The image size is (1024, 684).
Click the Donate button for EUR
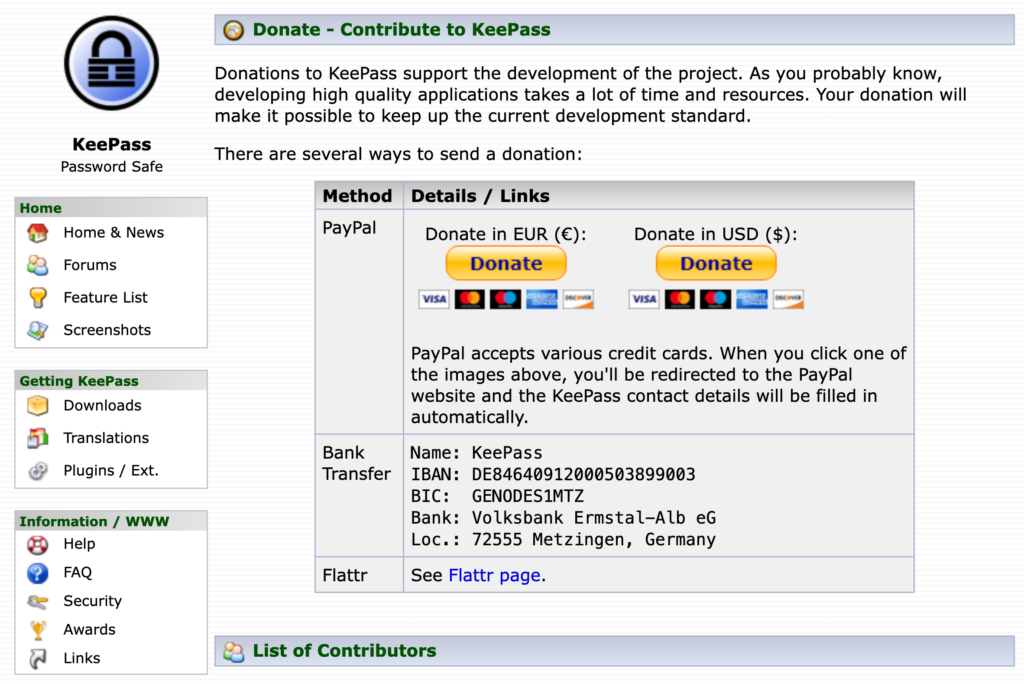tap(506, 263)
